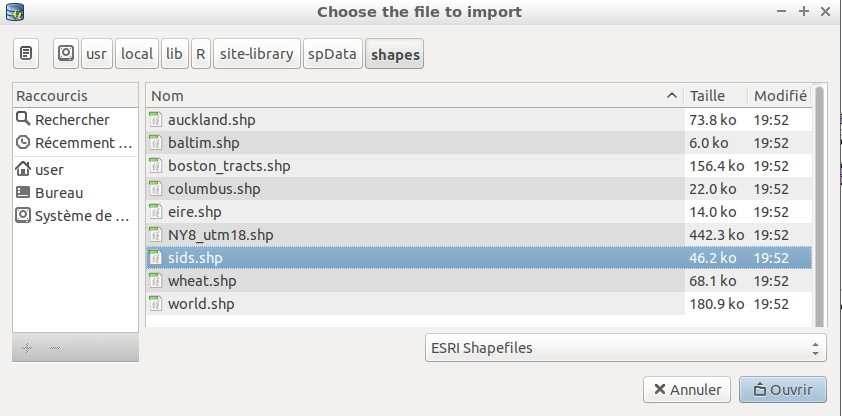Click the remove bookmark minus button below shortcuts
Image resolution: width=842 pixels, height=416 pixels.
(x=55, y=348)
